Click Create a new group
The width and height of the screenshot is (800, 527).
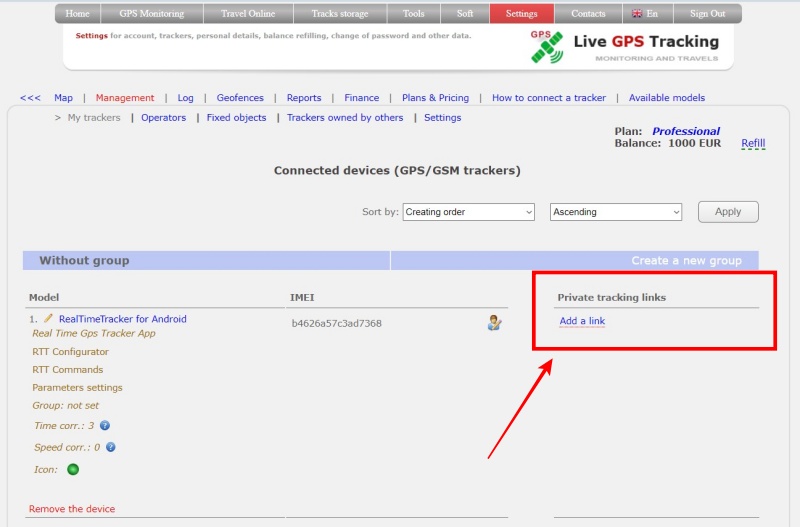click(686, 261)
